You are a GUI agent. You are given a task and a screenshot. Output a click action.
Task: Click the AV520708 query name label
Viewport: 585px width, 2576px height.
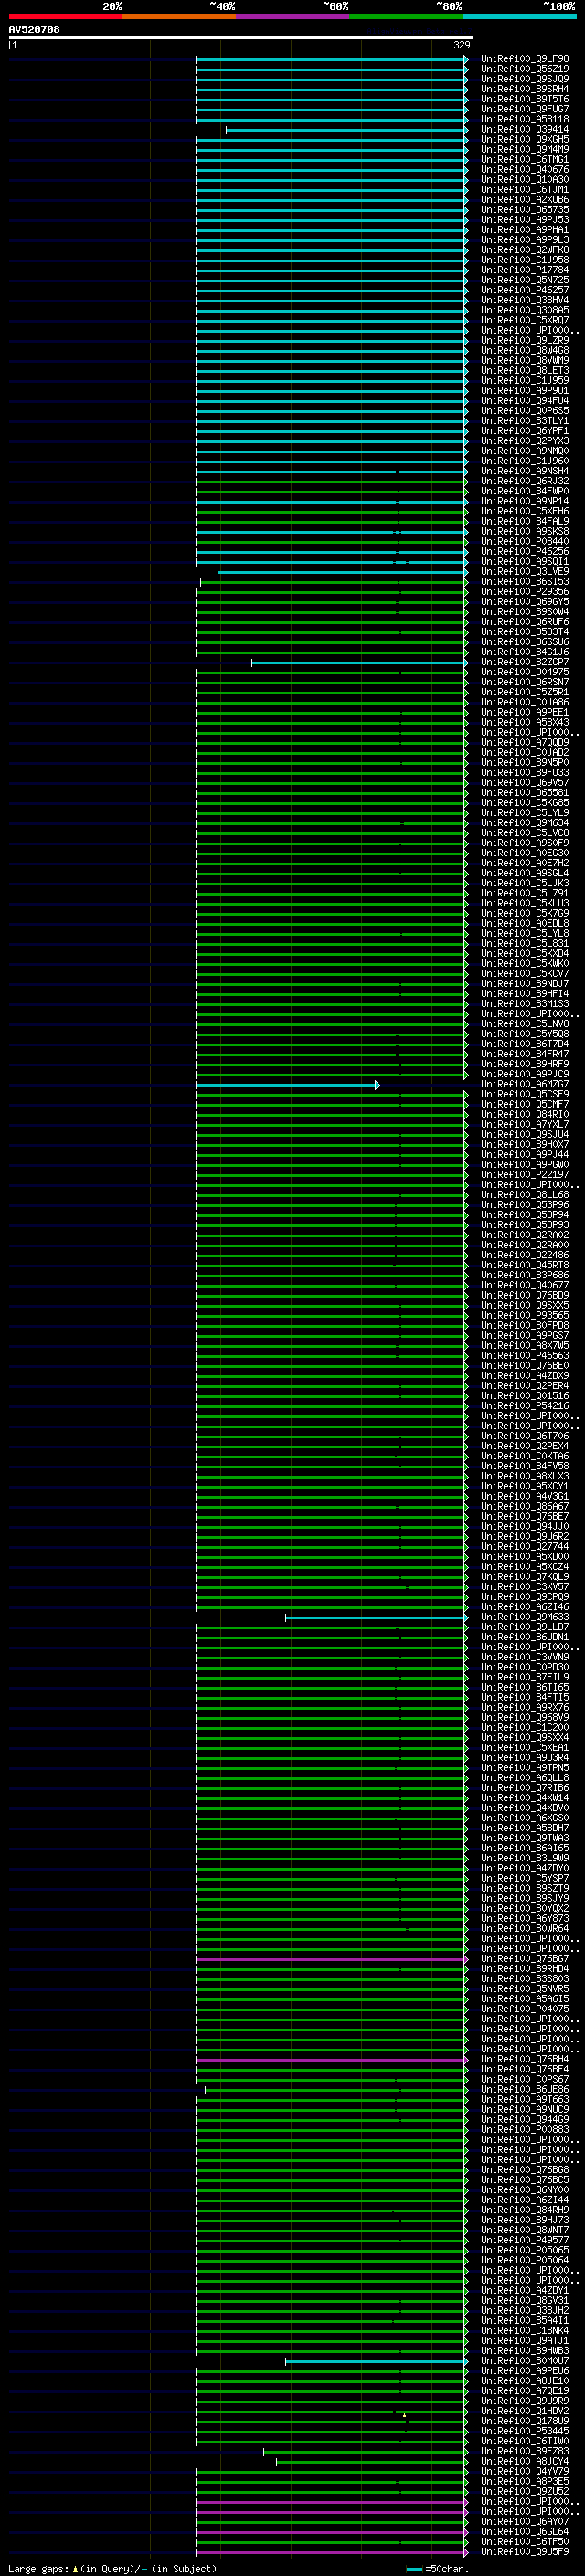coord(34,30)
